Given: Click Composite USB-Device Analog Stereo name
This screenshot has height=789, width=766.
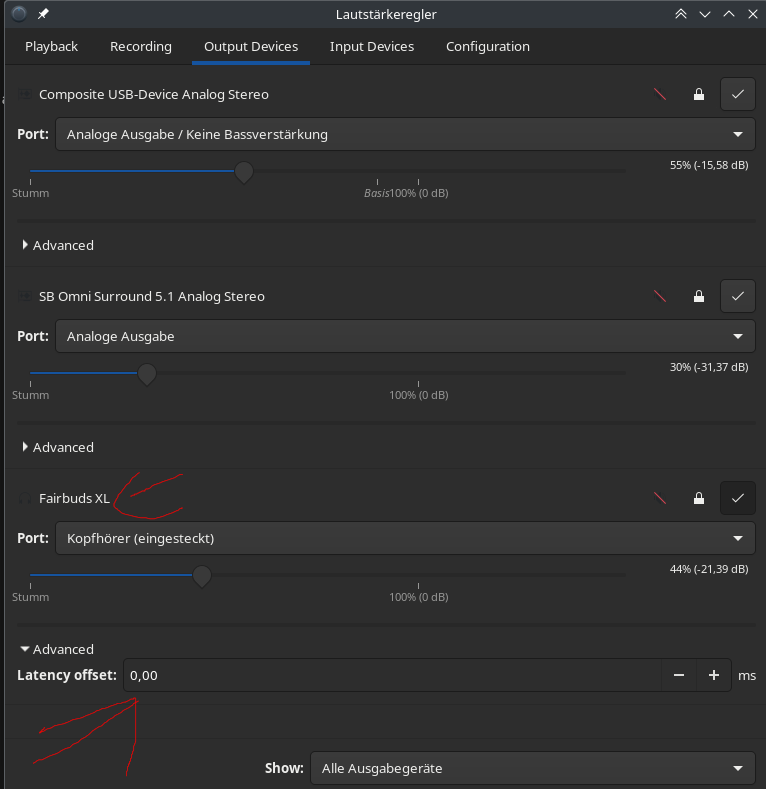Looking at the screenshot, I should point(154,94).
